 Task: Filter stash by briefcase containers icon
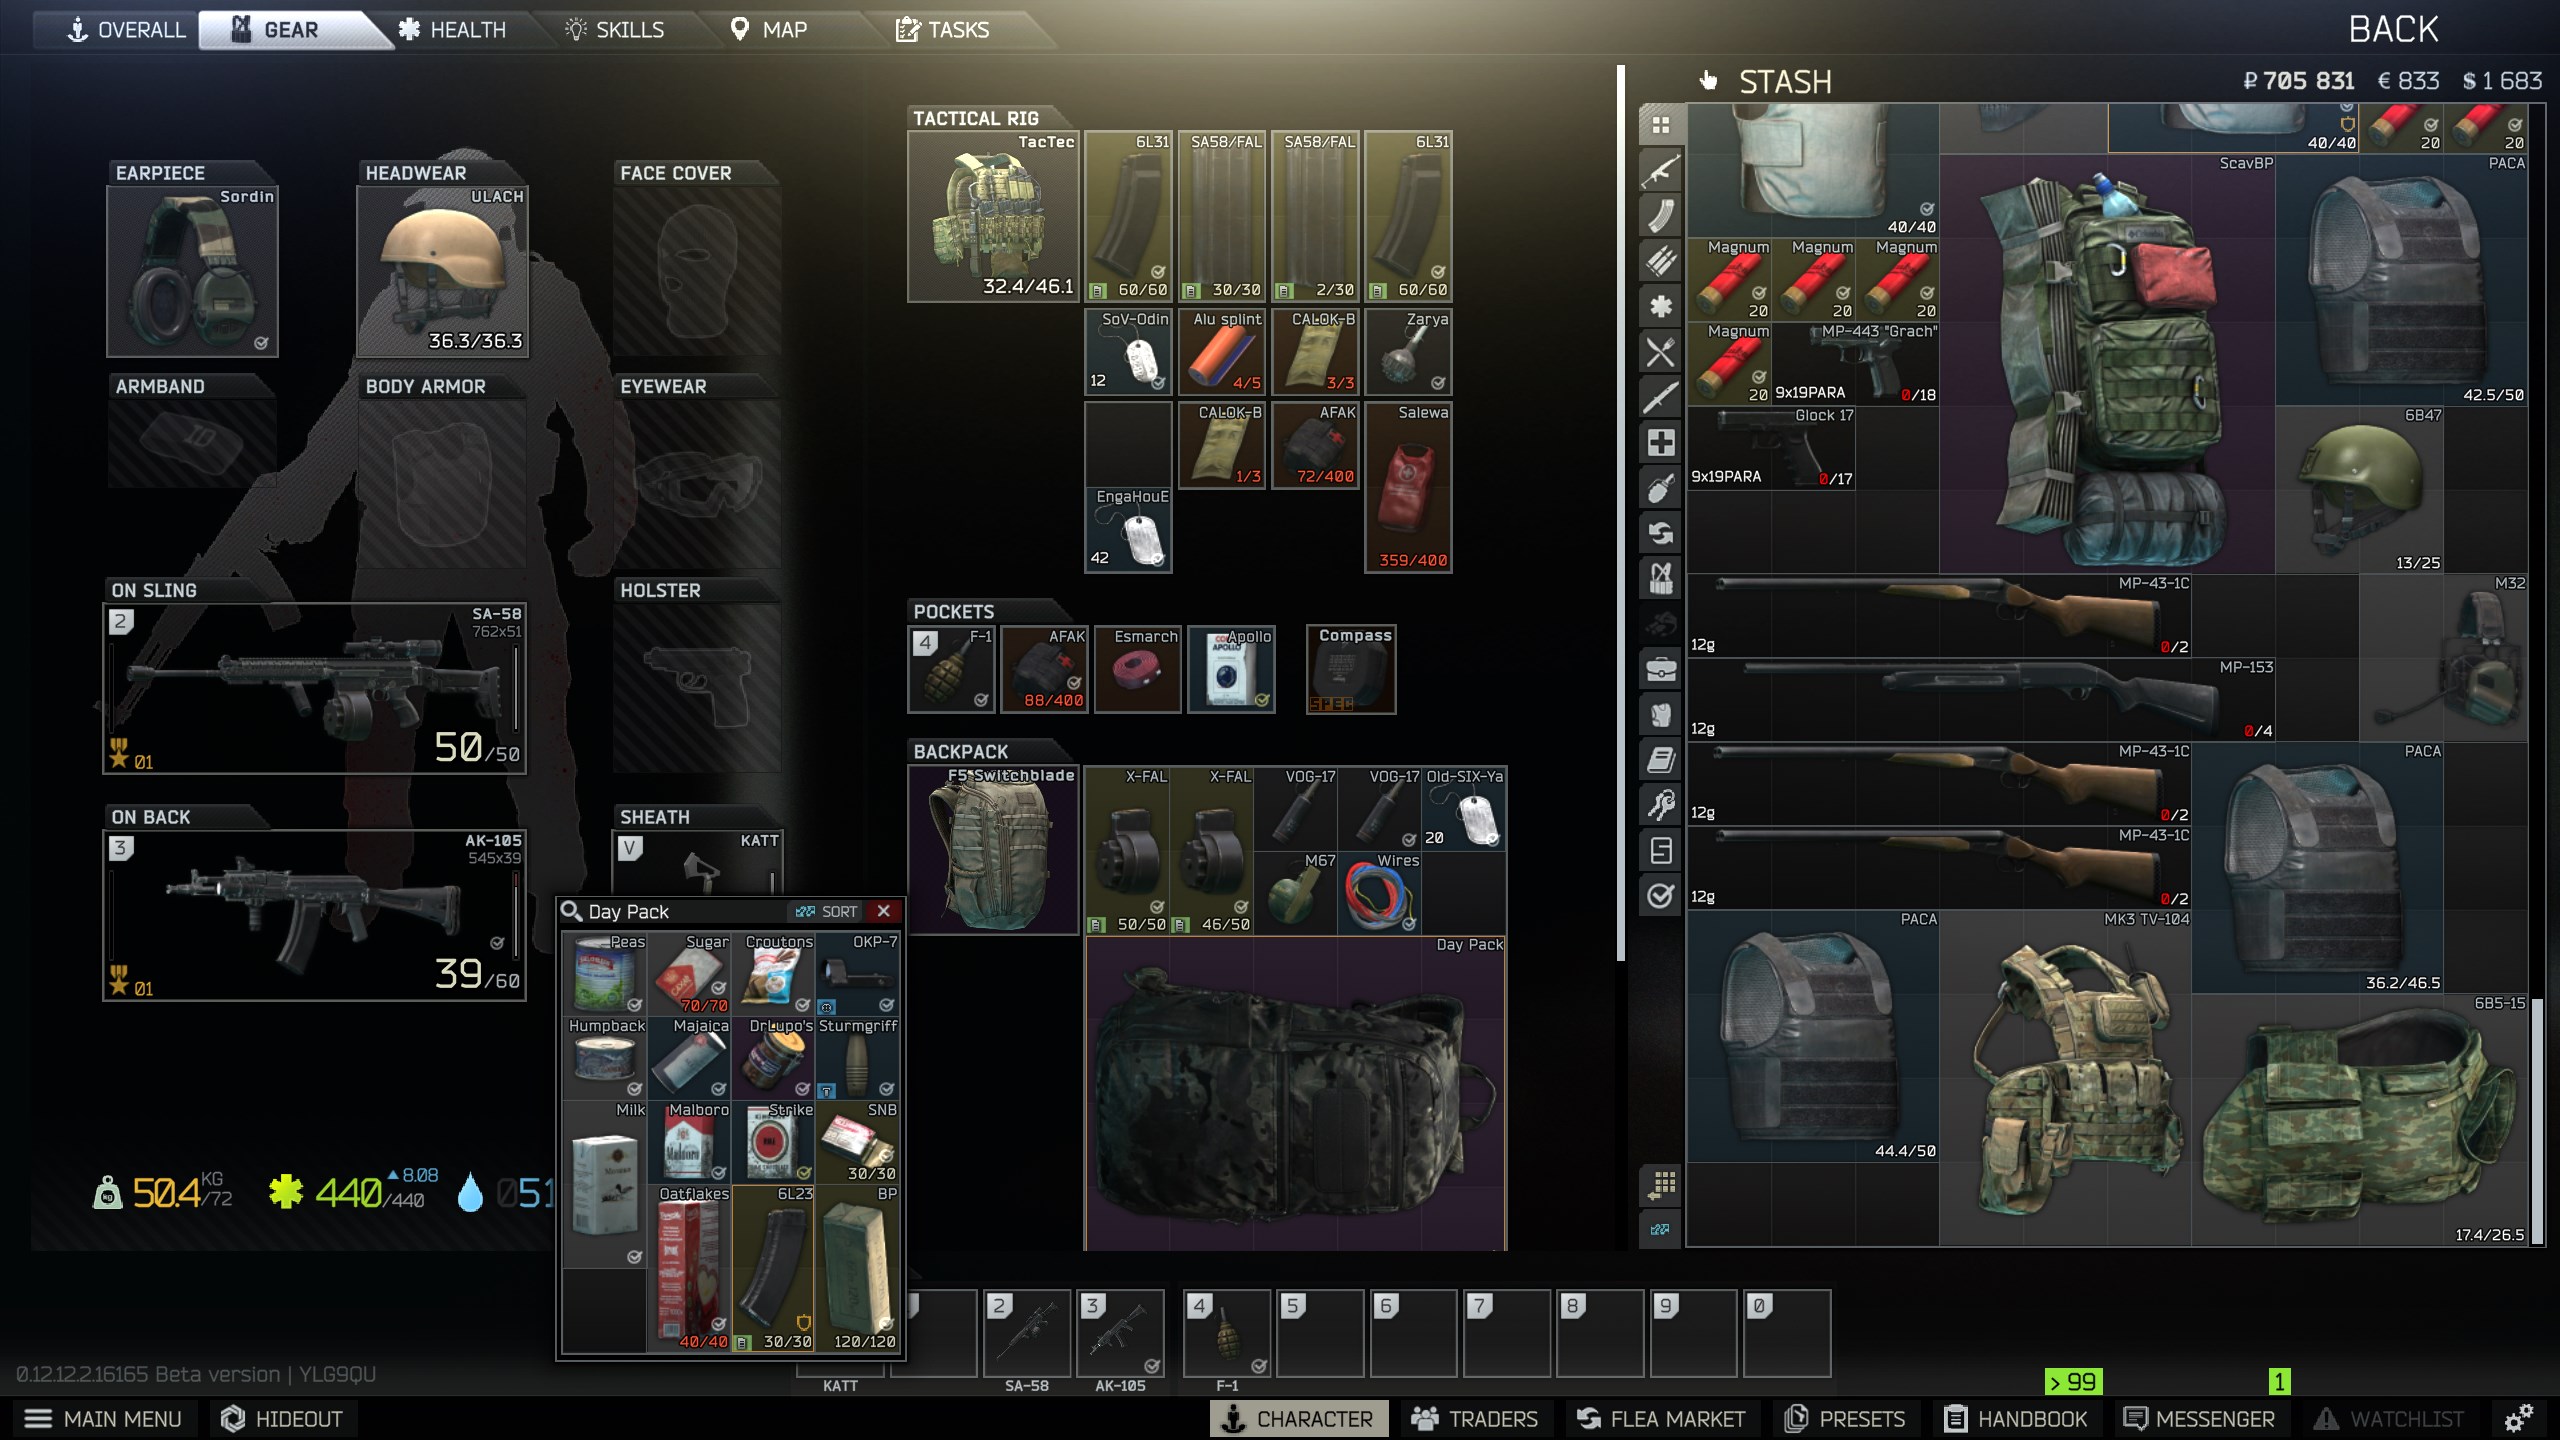(x=1661, y=669)
